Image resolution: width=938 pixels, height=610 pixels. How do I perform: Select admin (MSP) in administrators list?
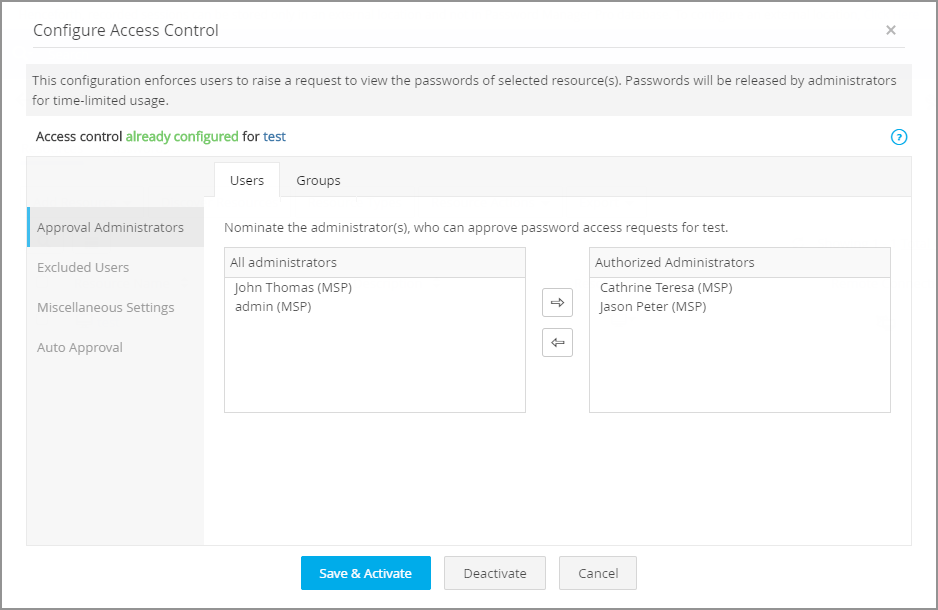[273, 306]
